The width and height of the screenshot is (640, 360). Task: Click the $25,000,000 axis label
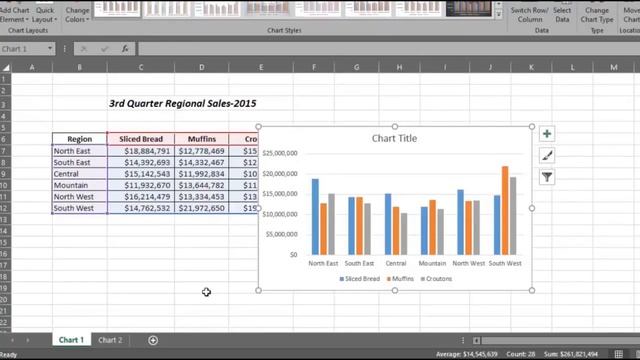tap(280, 153)
